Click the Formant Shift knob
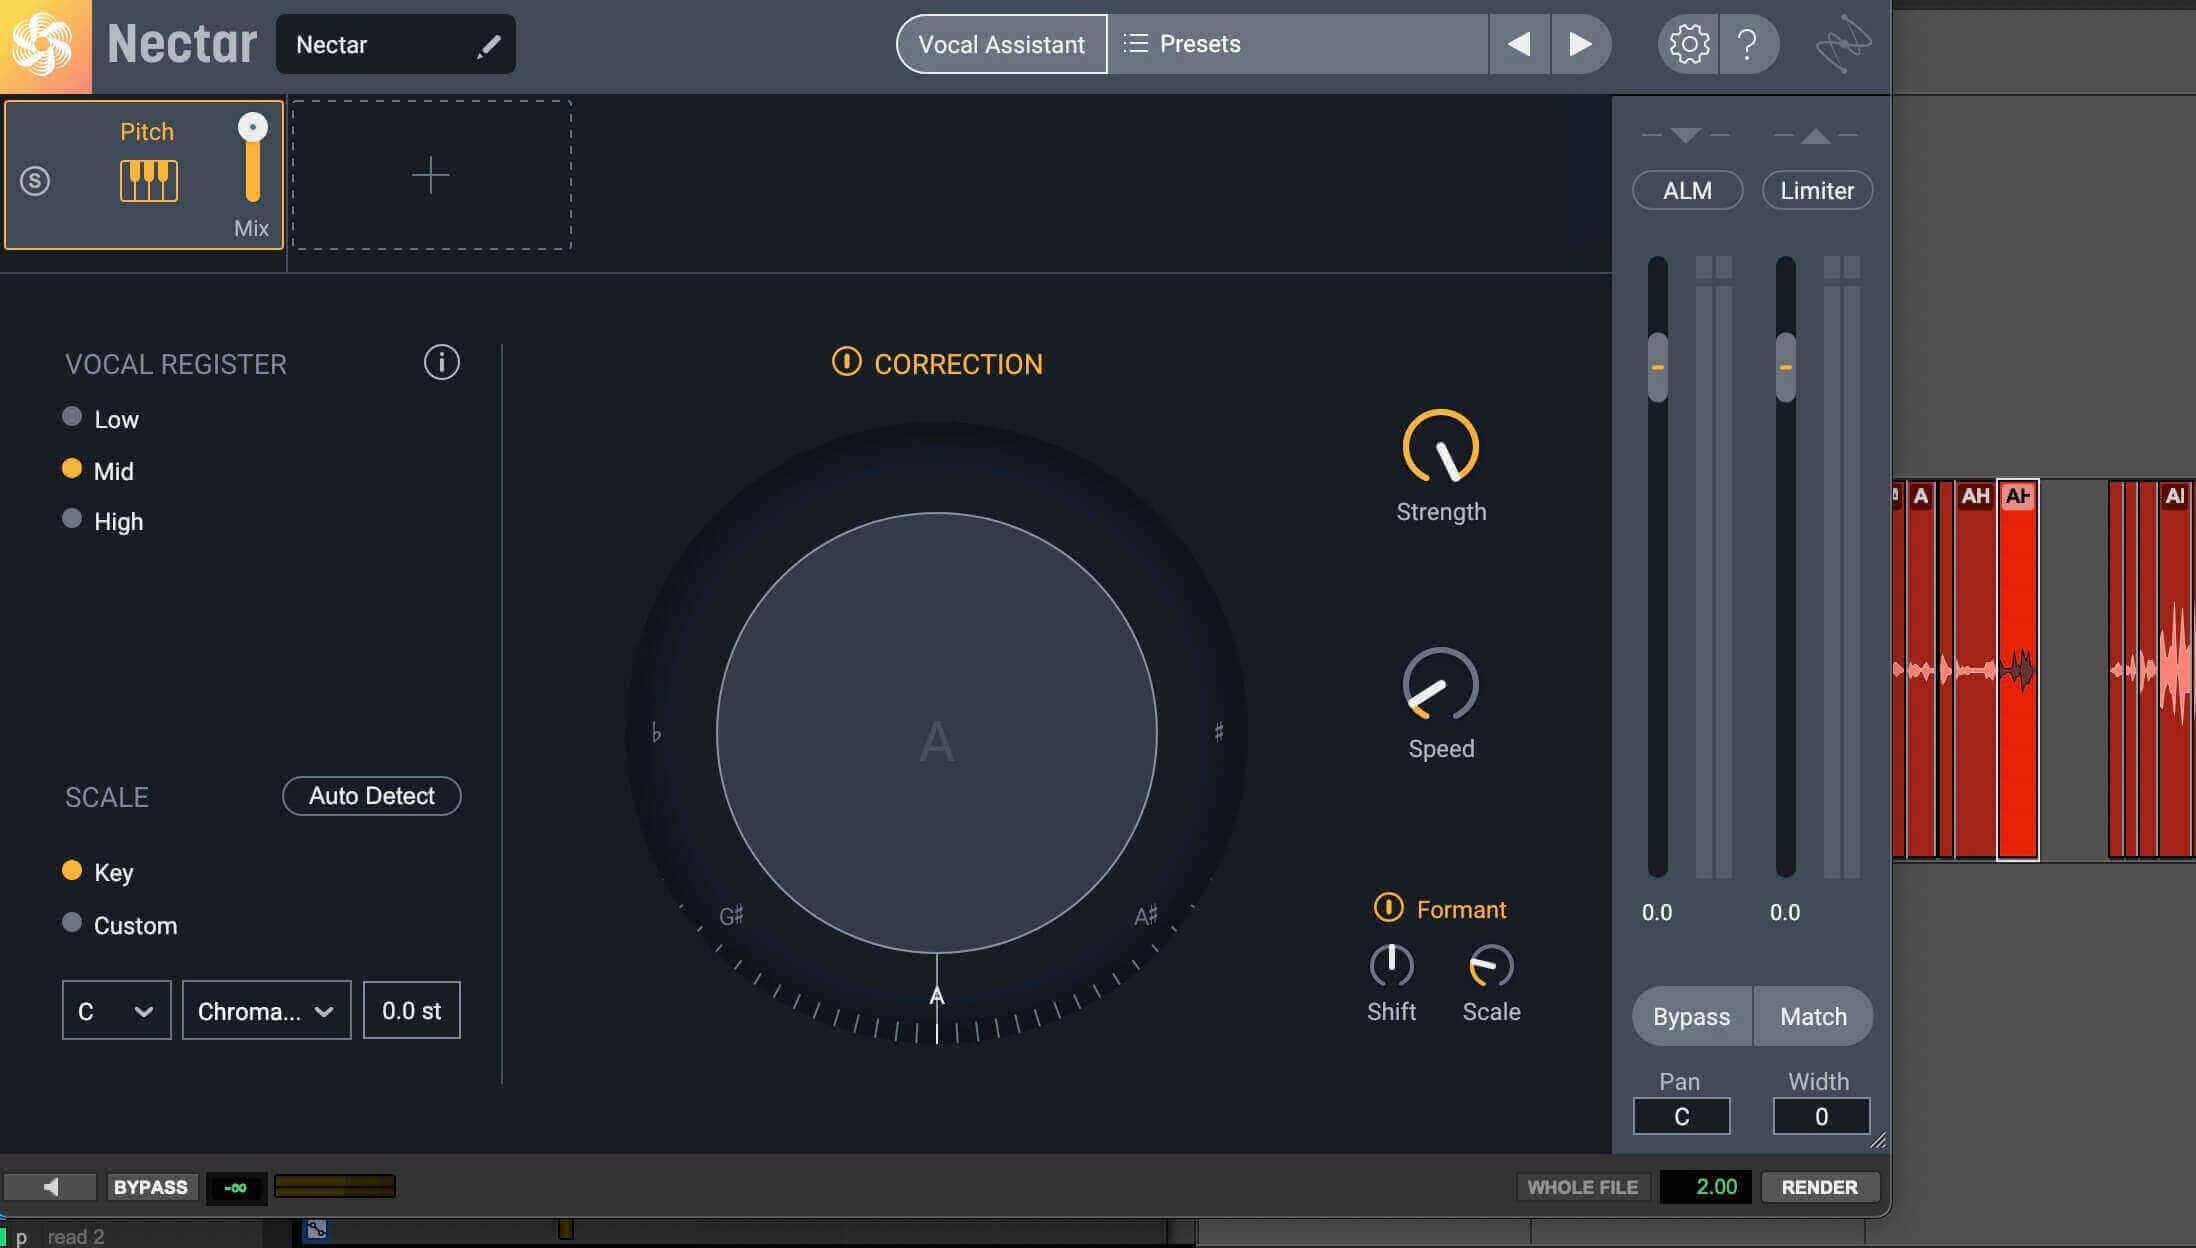The image size is (2196, 1248). click(x=1391, y=965)
